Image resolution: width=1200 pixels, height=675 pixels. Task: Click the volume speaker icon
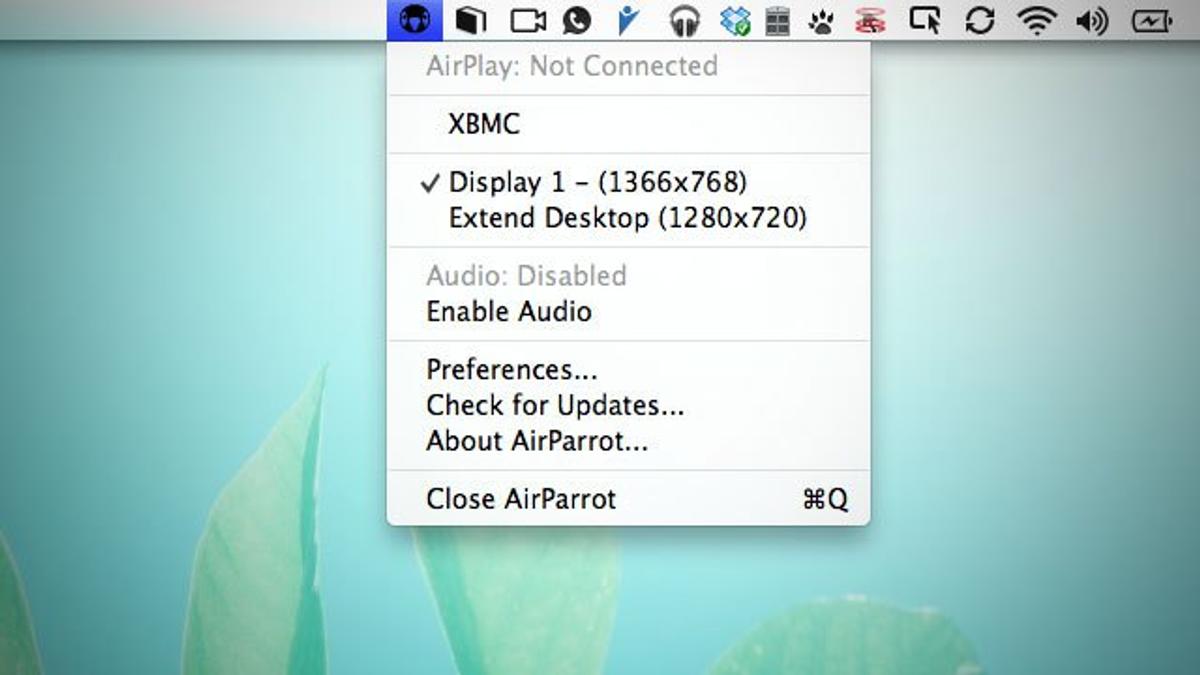point(1091,20)
